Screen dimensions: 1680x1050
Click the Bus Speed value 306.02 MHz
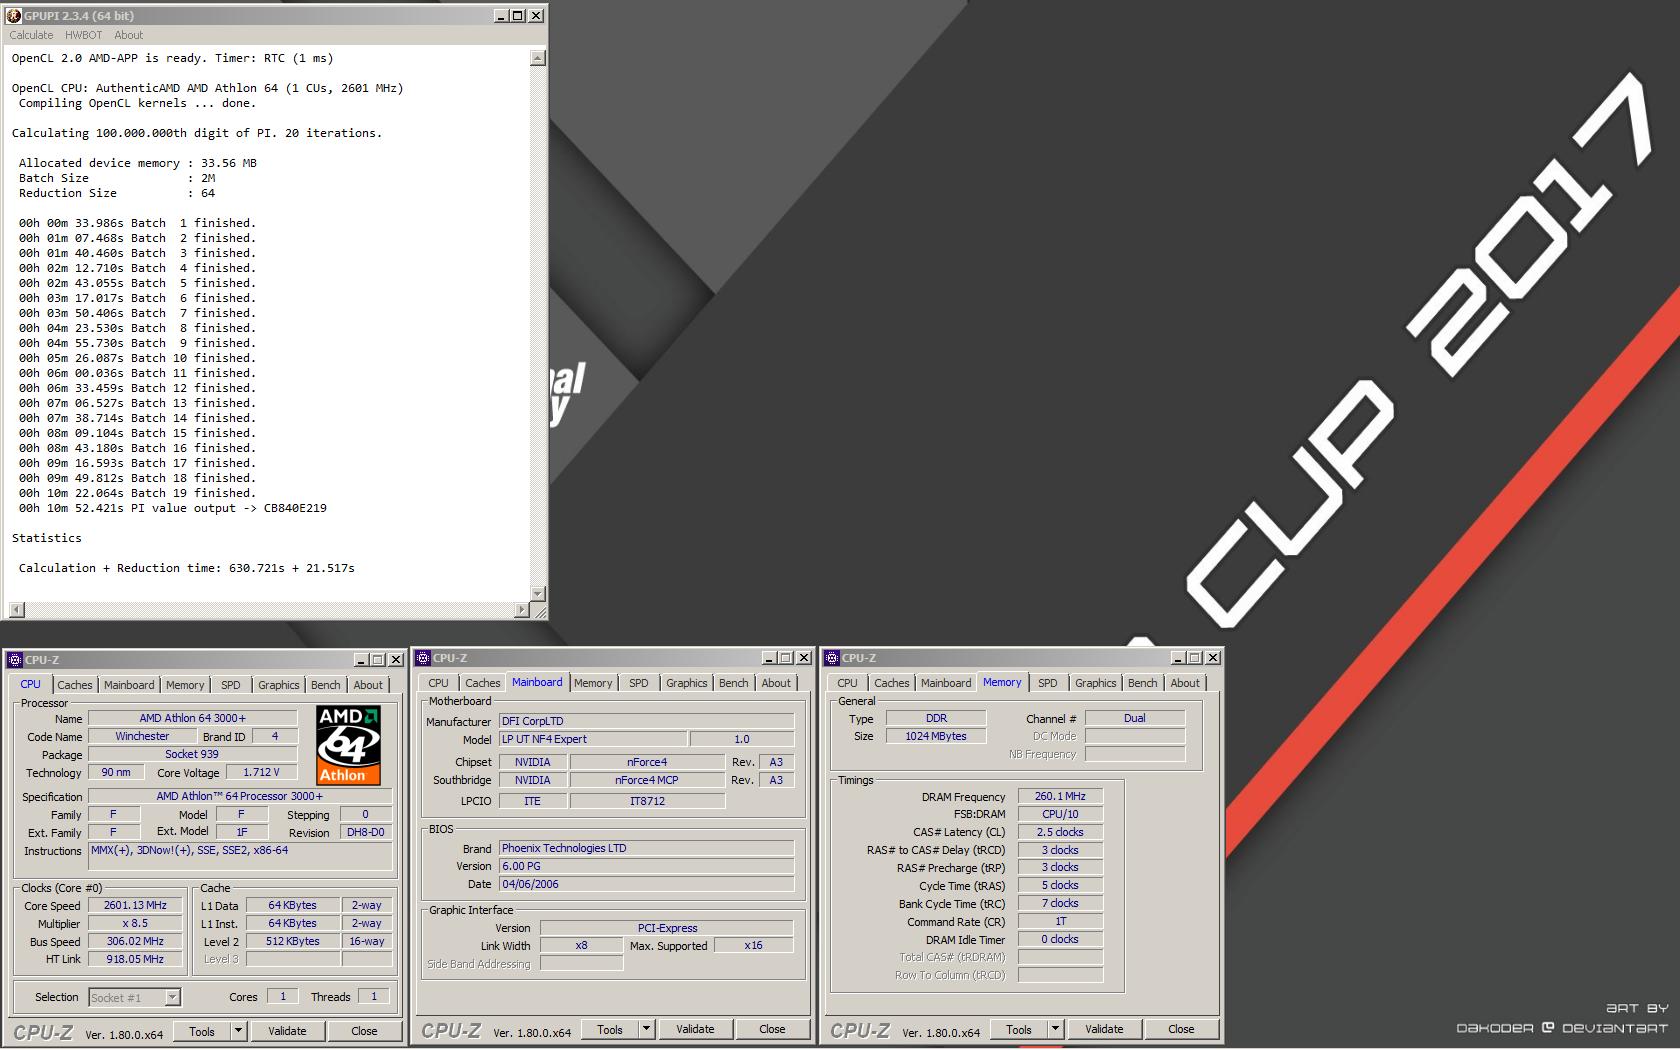tap(135, 941)
